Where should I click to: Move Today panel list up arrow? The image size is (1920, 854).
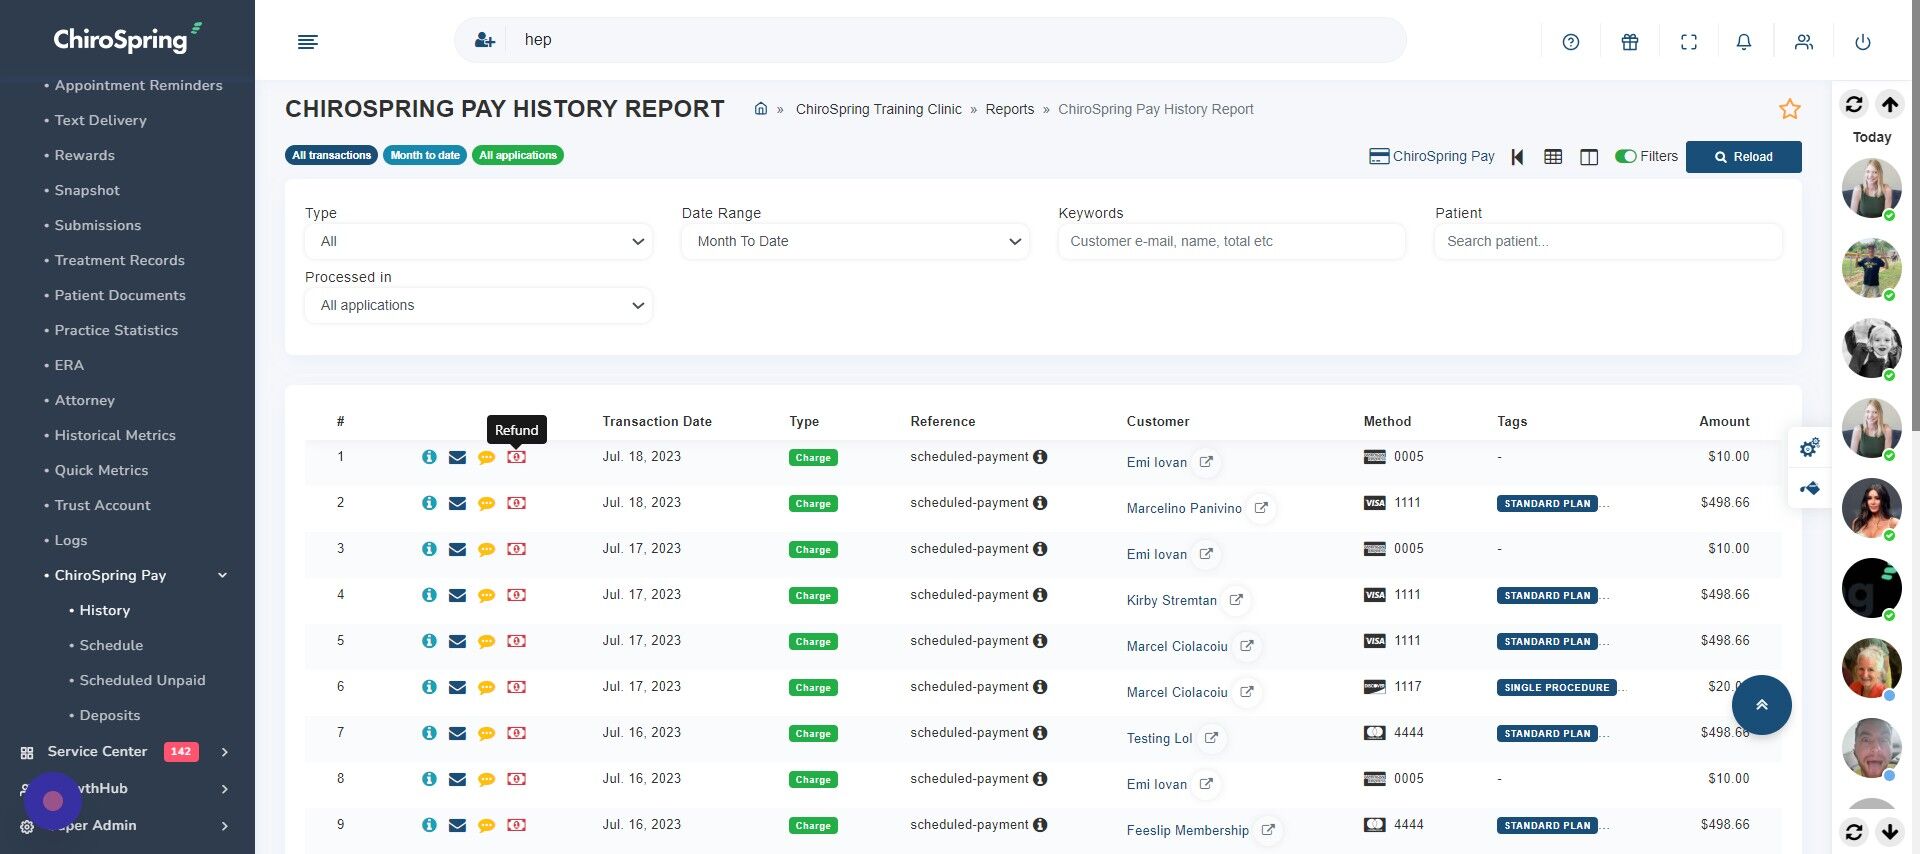tap(1890, 104)
